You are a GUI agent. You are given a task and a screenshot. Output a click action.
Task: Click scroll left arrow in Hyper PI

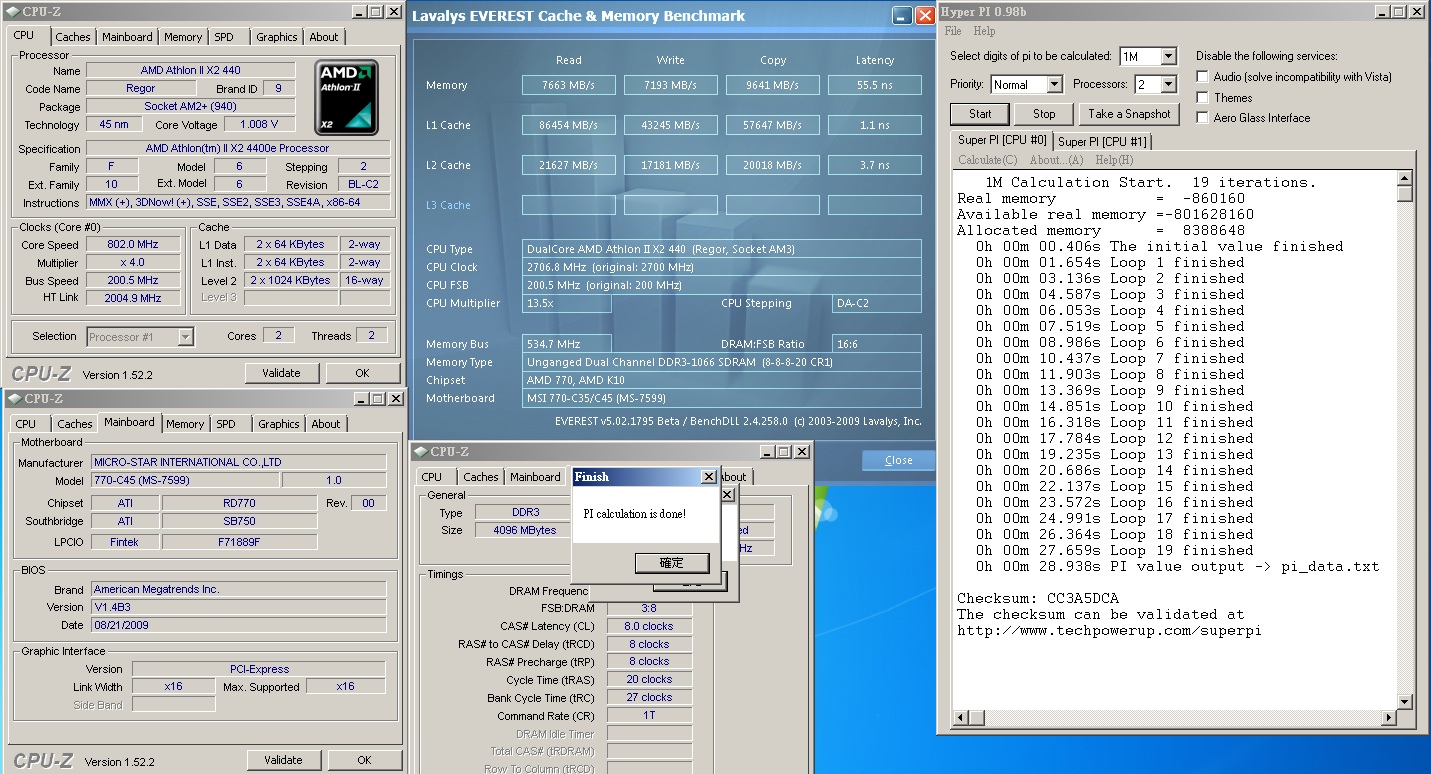point(962,717)
